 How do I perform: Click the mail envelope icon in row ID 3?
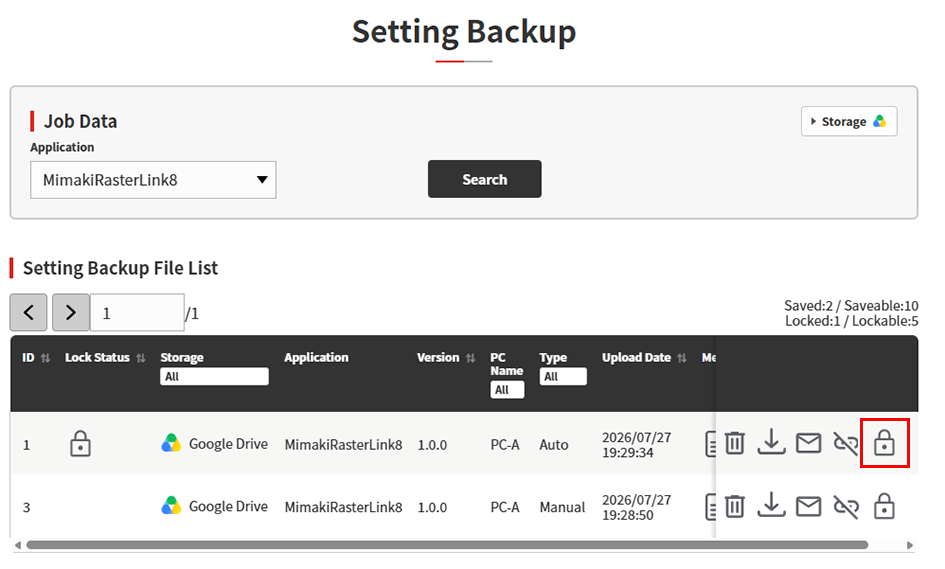(808, 506)
